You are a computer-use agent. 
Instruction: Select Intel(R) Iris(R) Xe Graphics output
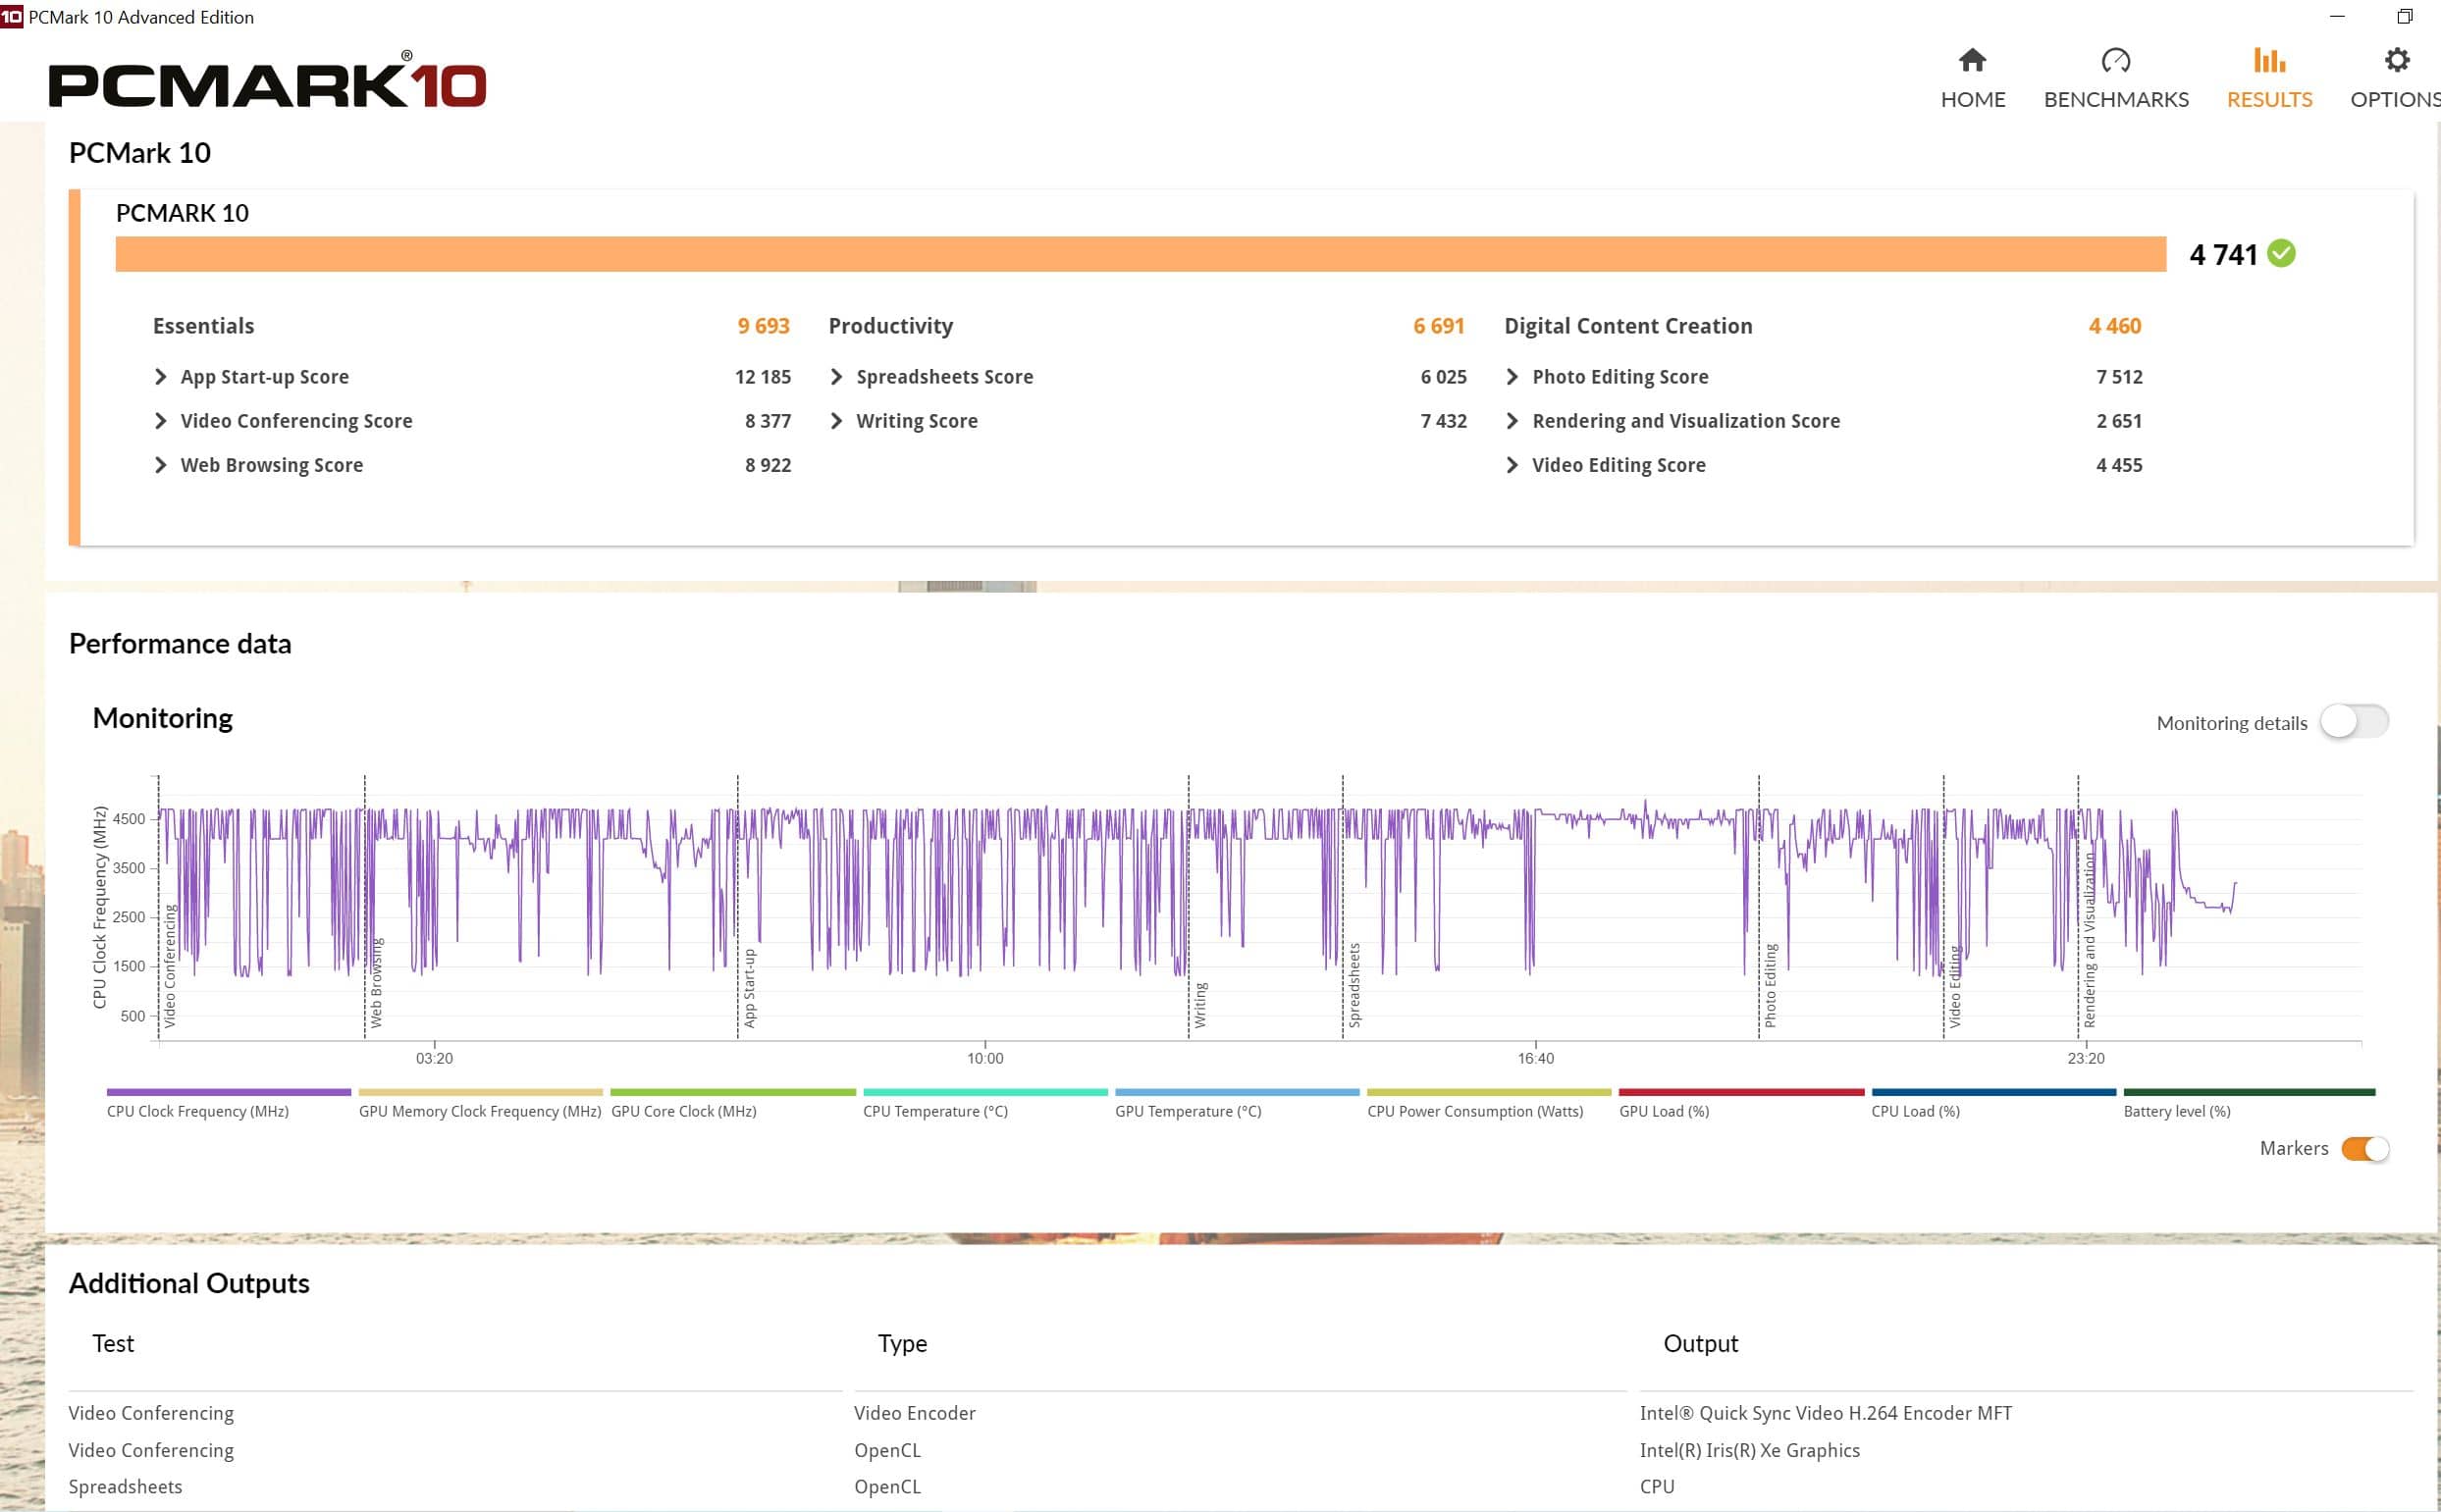(1749, 1450)
